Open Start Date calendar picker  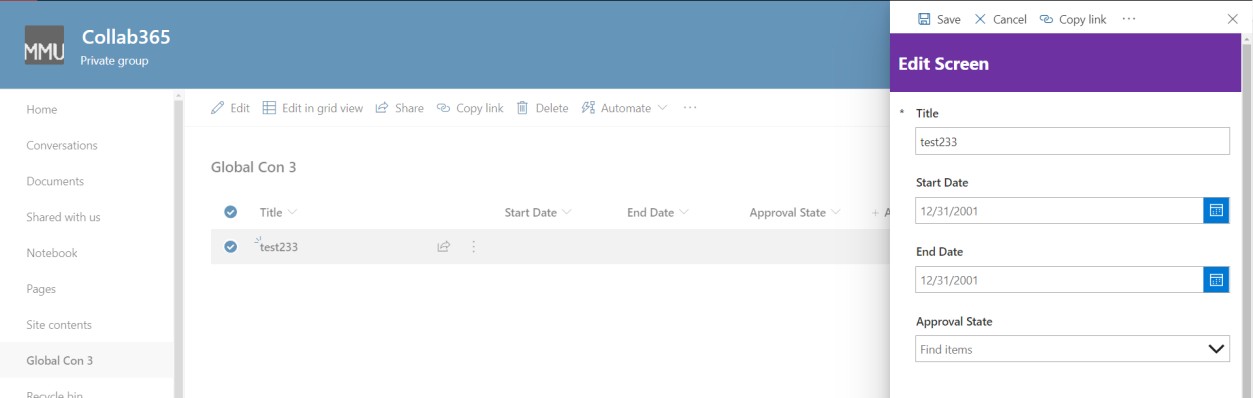pyautogui.click(x=1216, y=210)
